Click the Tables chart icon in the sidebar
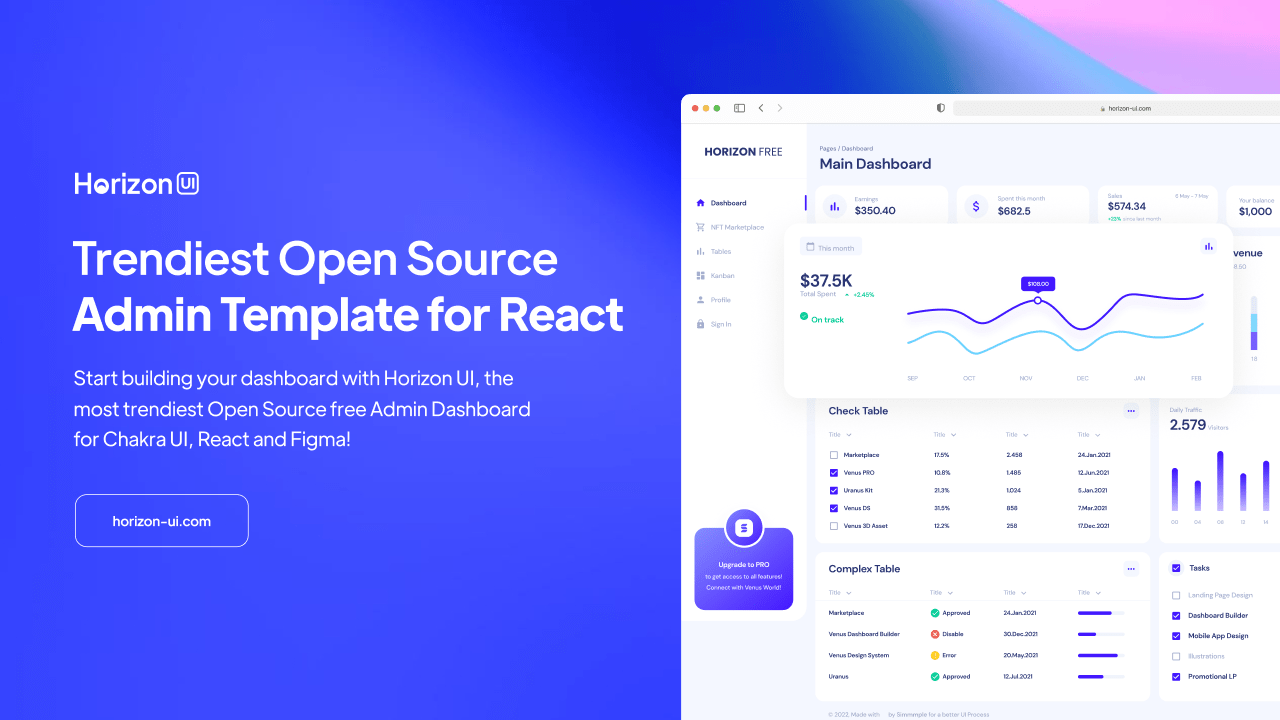The height and width of the screenshot is (720, 1280). coord(700,251)
